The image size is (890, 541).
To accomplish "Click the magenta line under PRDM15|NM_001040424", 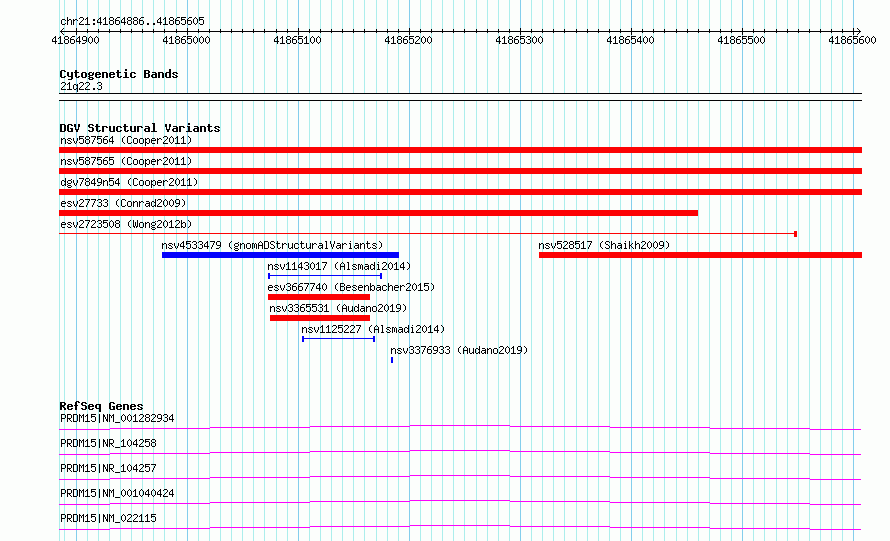I will coord(460,502).
